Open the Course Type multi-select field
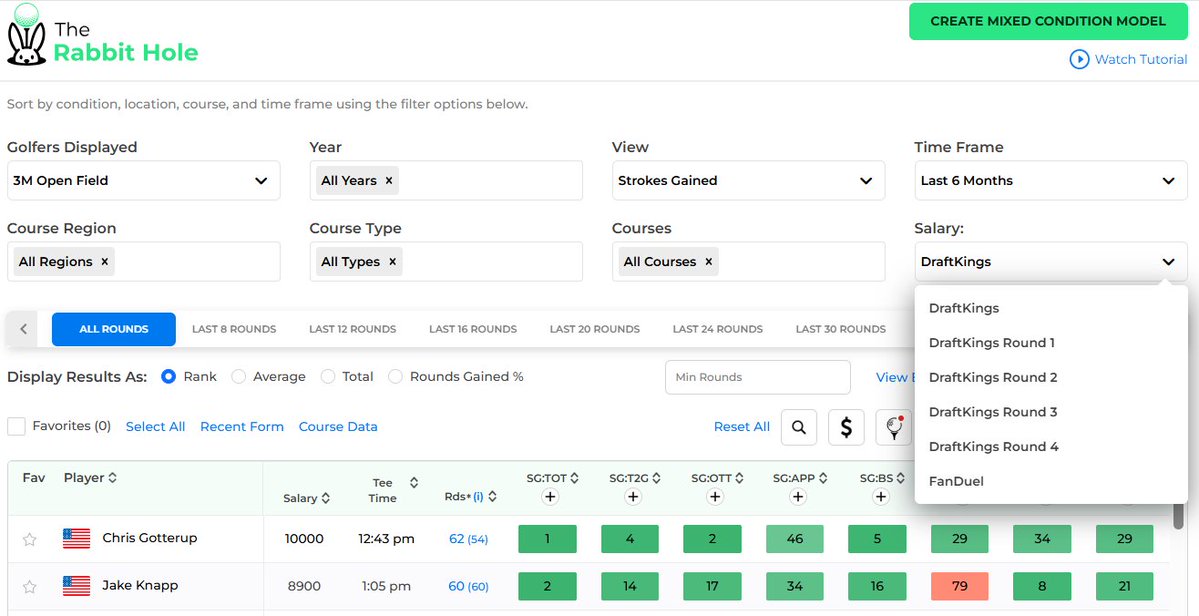 click(446, 261)
